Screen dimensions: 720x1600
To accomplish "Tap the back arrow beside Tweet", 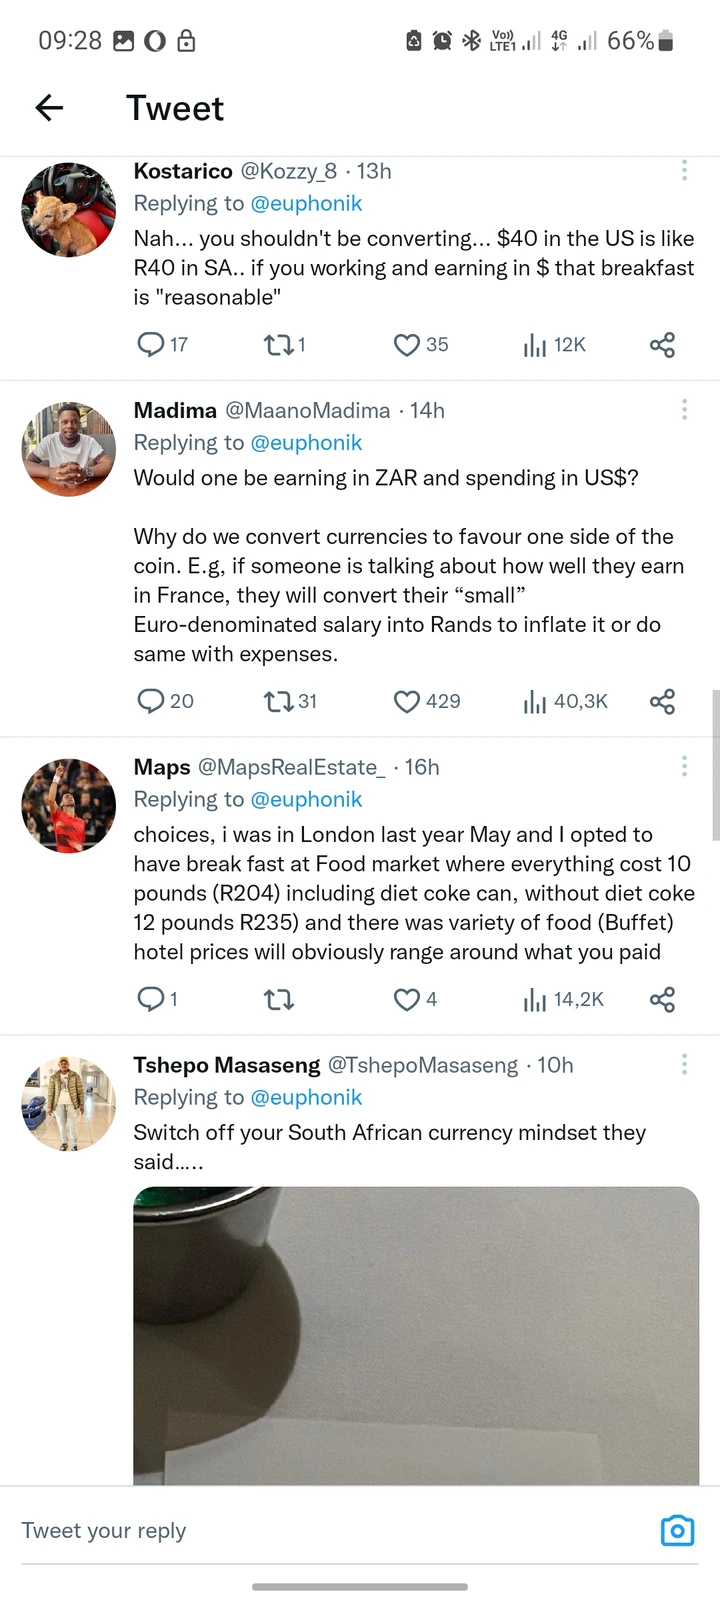I will 49,108.
